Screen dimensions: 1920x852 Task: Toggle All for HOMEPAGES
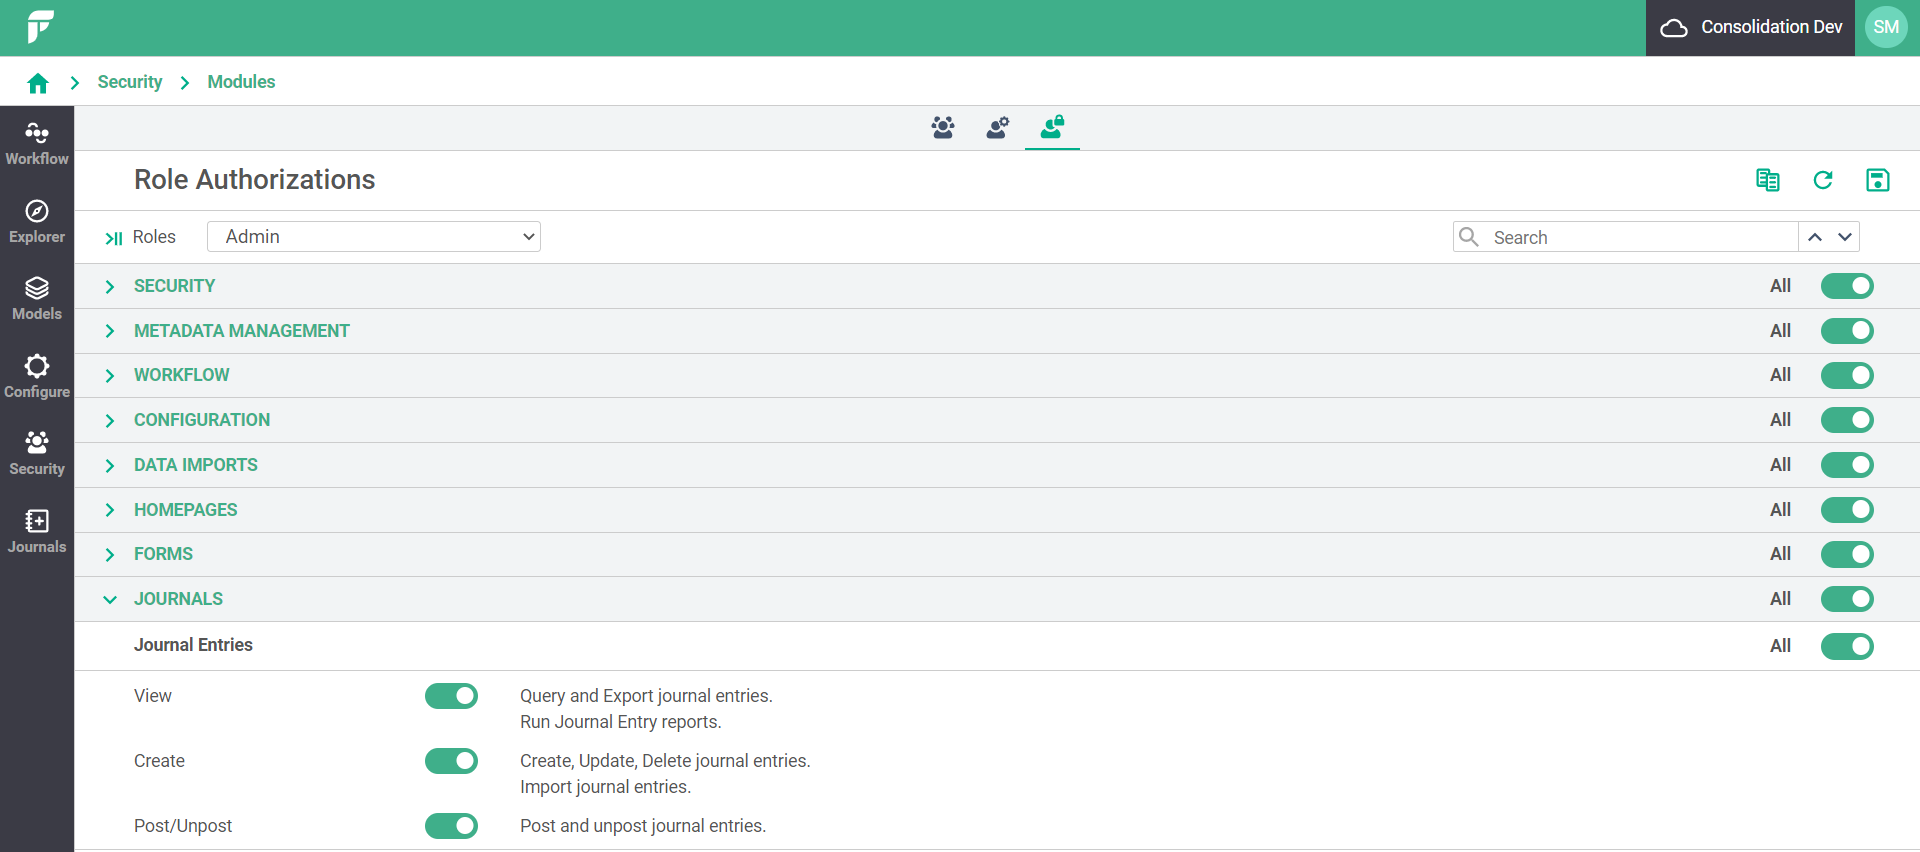[x=1847, y=510]
